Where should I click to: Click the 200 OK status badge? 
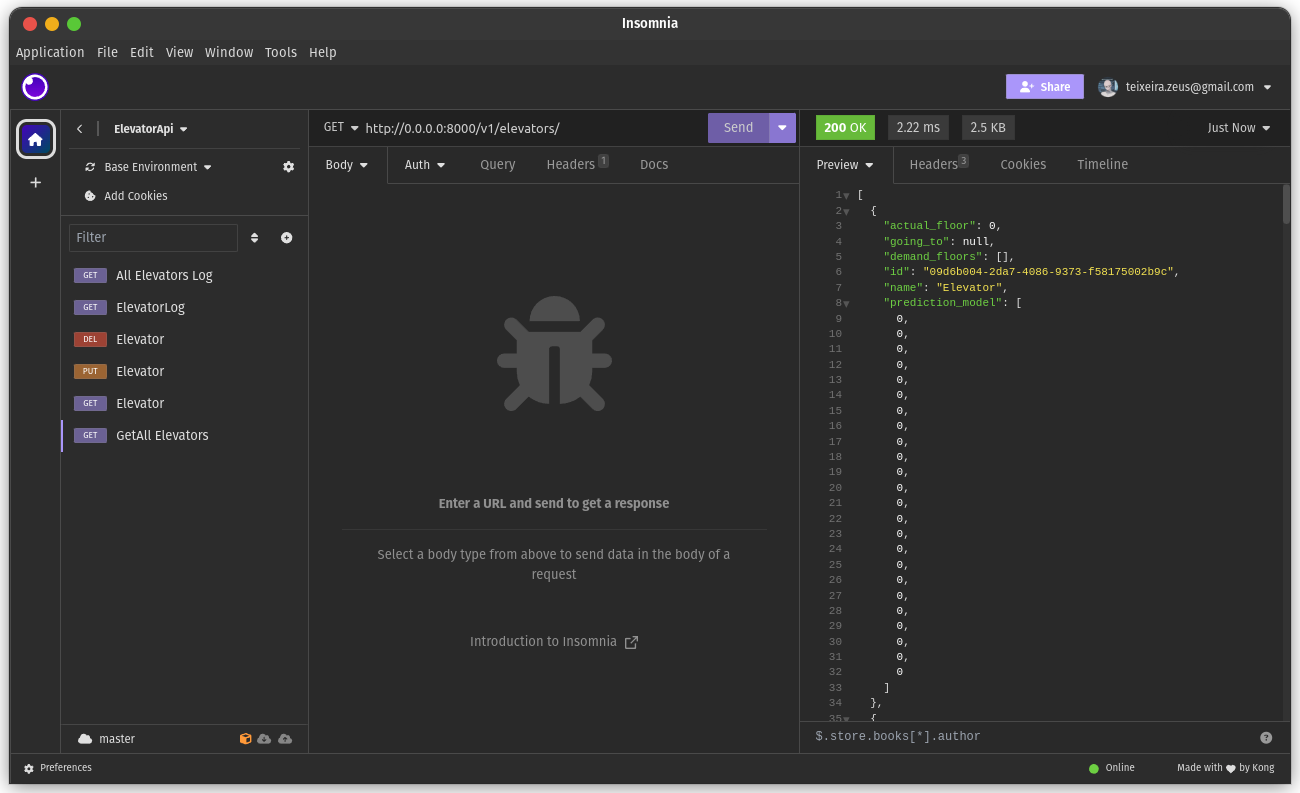pyautogui.click(x=846, y=128)
